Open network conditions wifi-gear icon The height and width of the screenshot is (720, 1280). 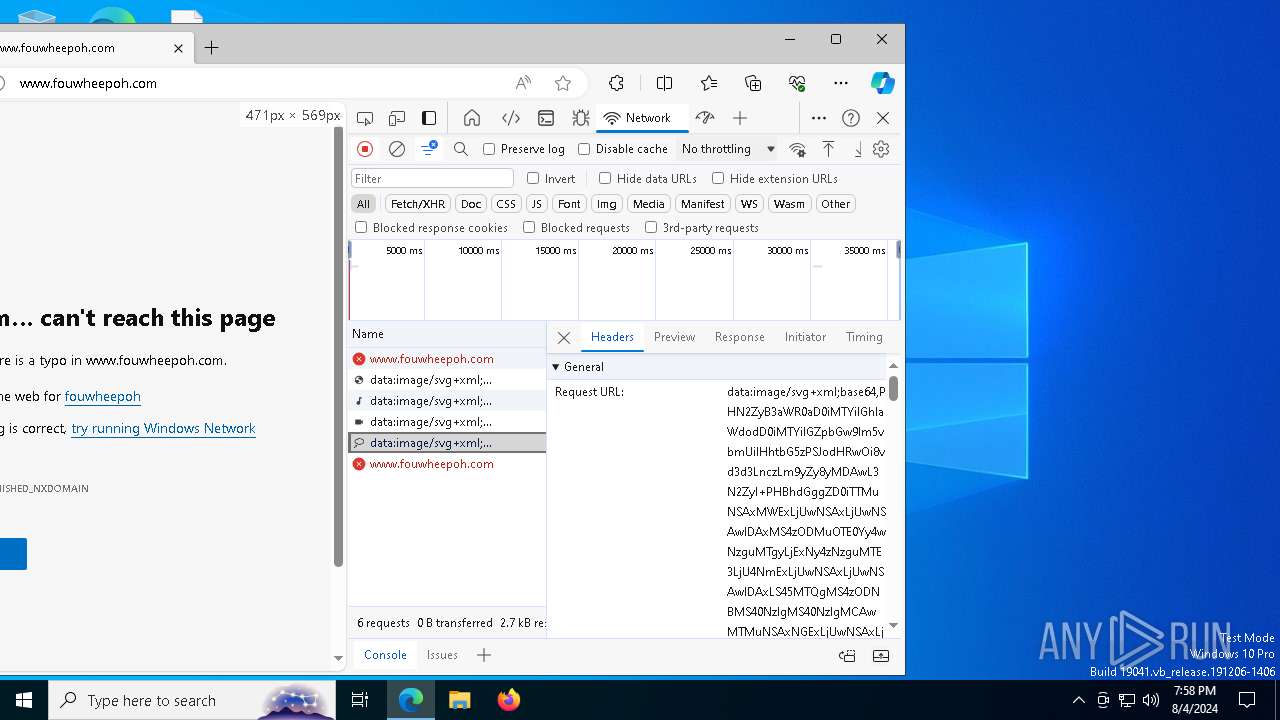(797, 149)
